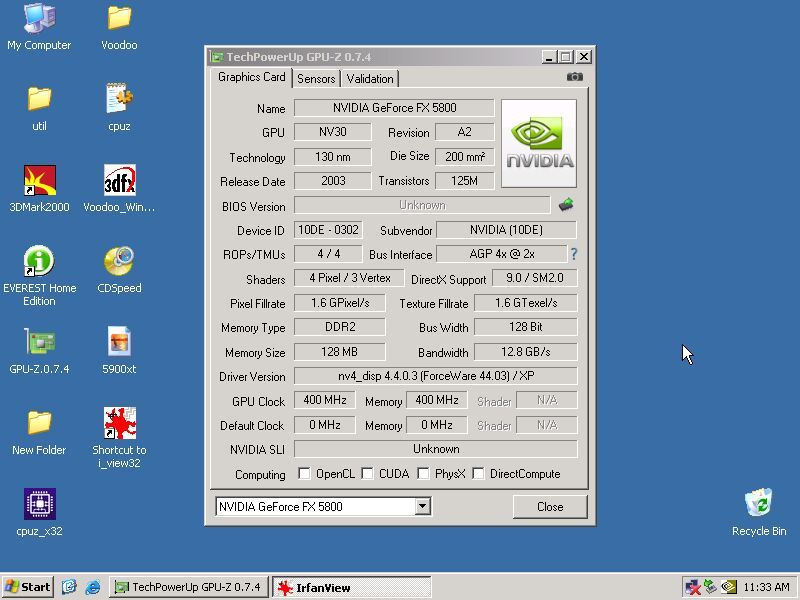Click the NVIDIA logo image
This screenshot has height=600, width=800.
539,143
